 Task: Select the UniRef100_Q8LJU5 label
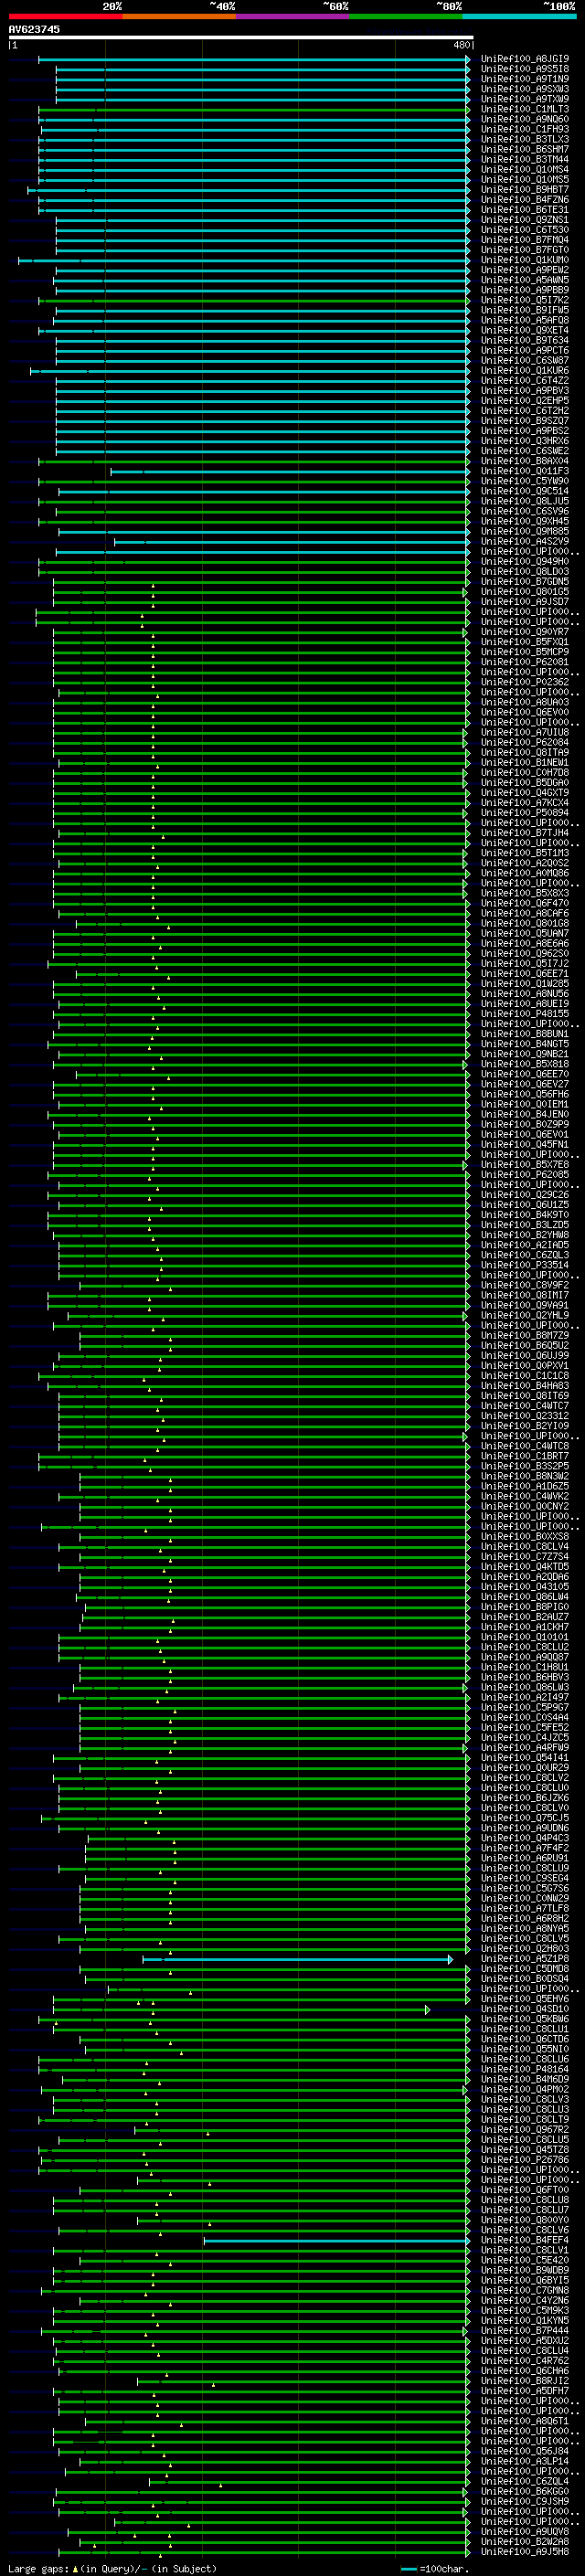point(525,501)
